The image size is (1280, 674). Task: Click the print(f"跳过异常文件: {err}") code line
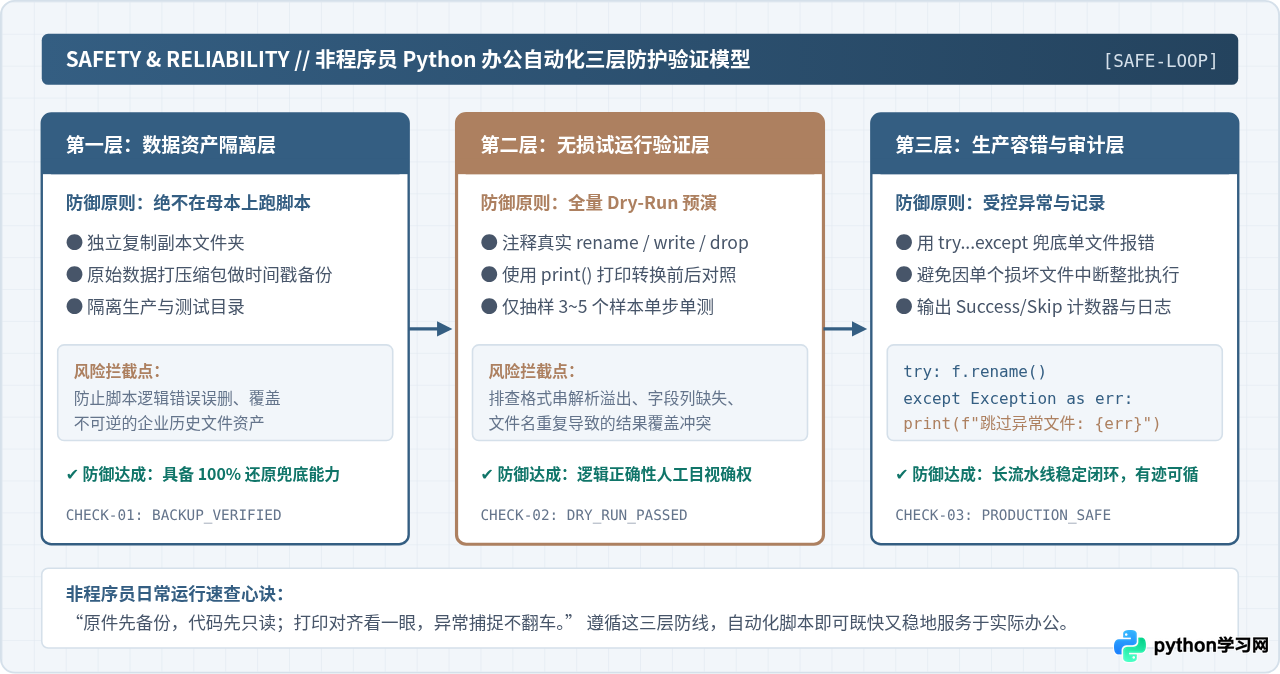pyautogui.click(x=1032, y=423)
